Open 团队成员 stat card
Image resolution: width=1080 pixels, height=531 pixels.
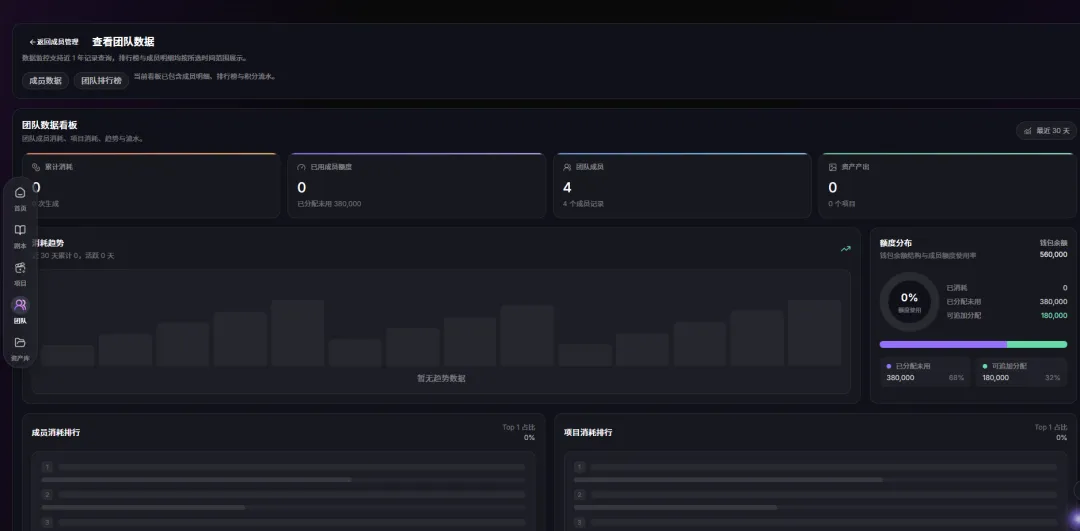[x=682, y=185]
